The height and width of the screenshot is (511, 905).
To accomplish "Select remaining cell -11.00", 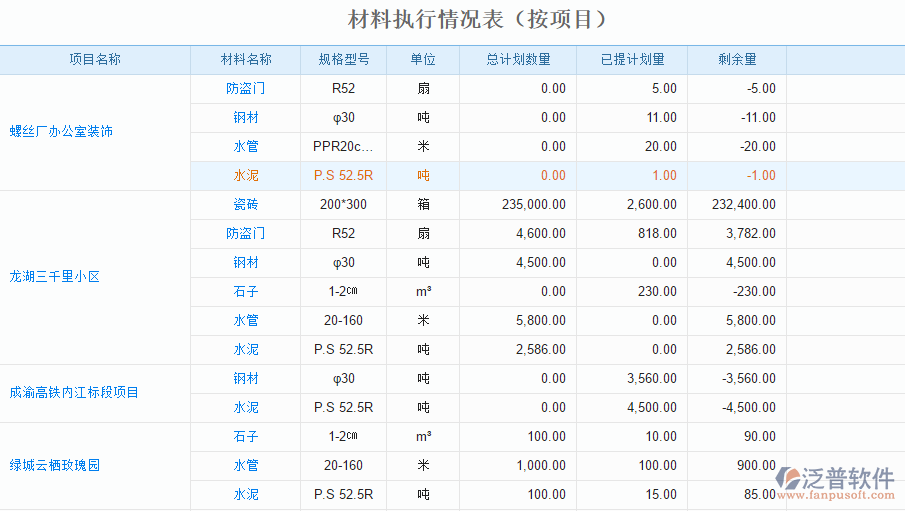I will (737, 118).
